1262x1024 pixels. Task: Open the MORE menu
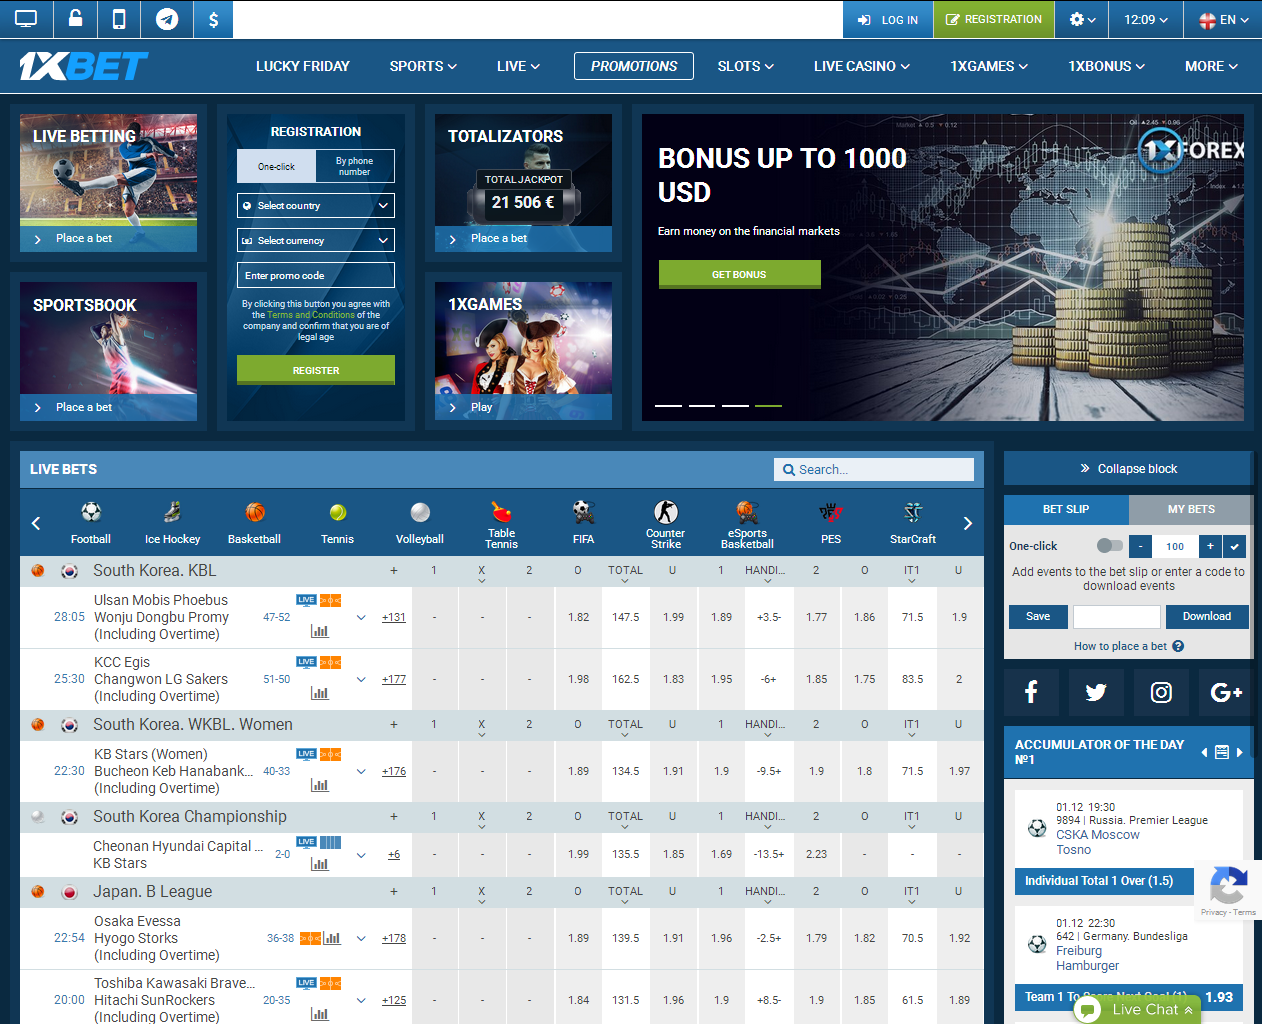[1211, 66]
